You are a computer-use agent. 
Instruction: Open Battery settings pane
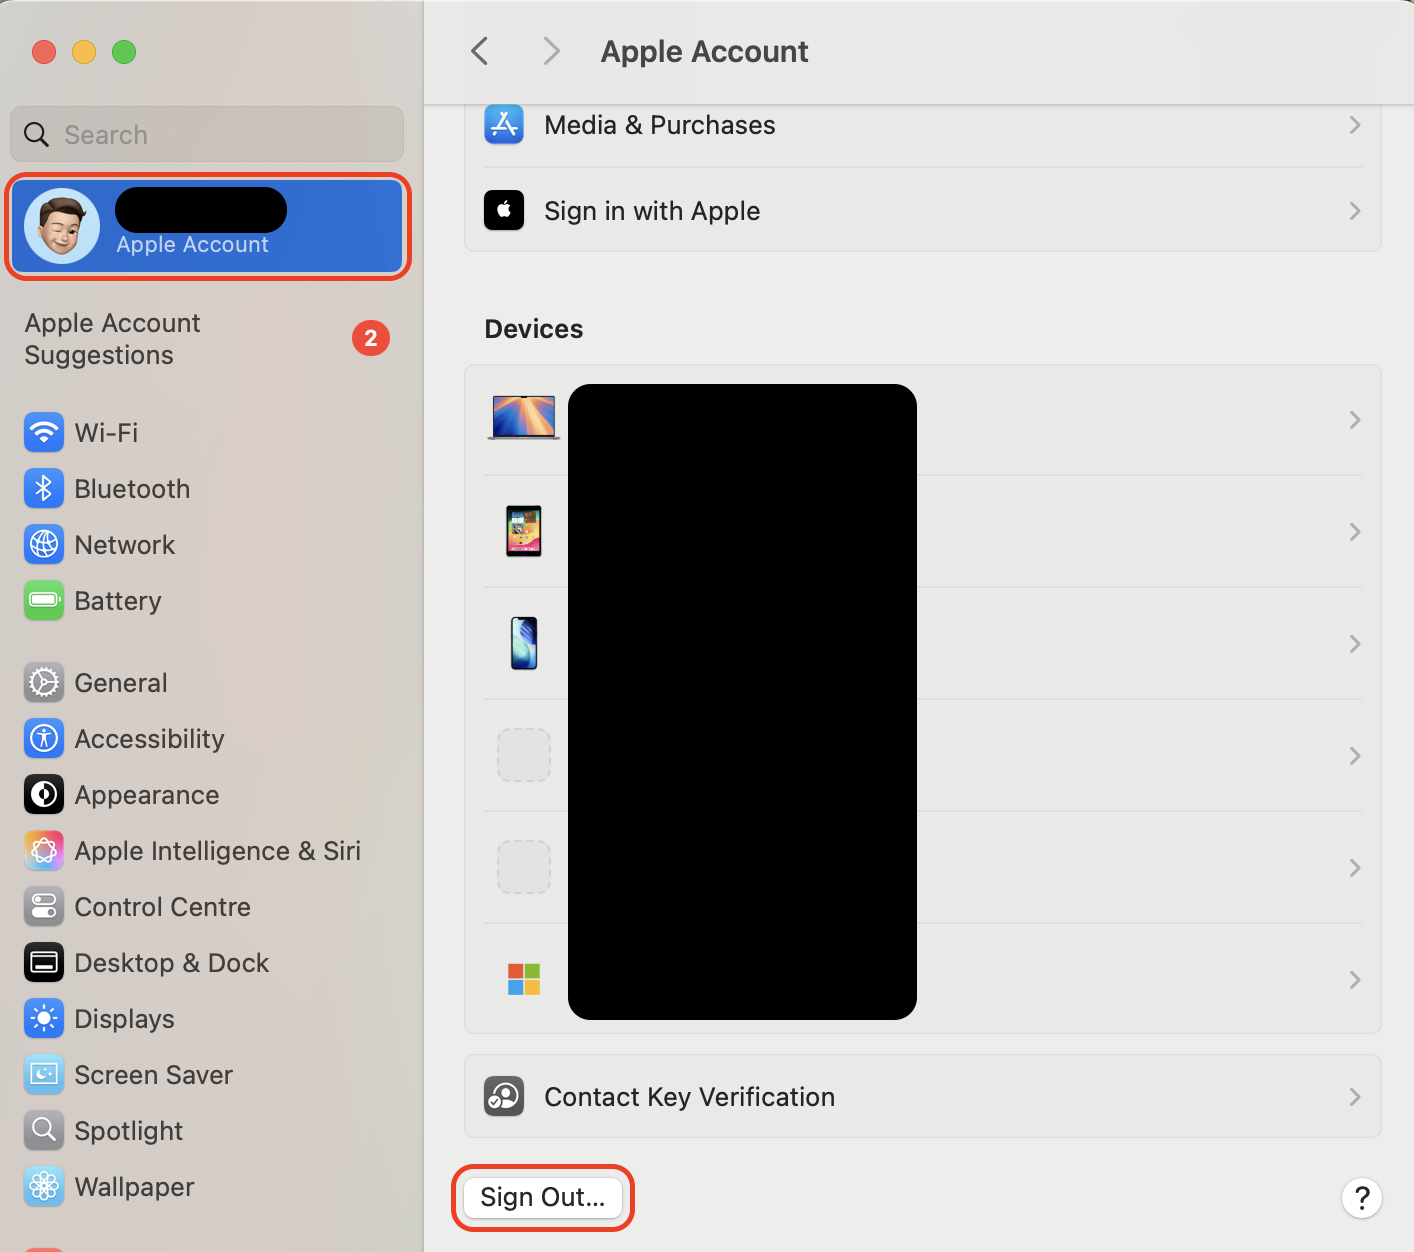pos(118,601)
